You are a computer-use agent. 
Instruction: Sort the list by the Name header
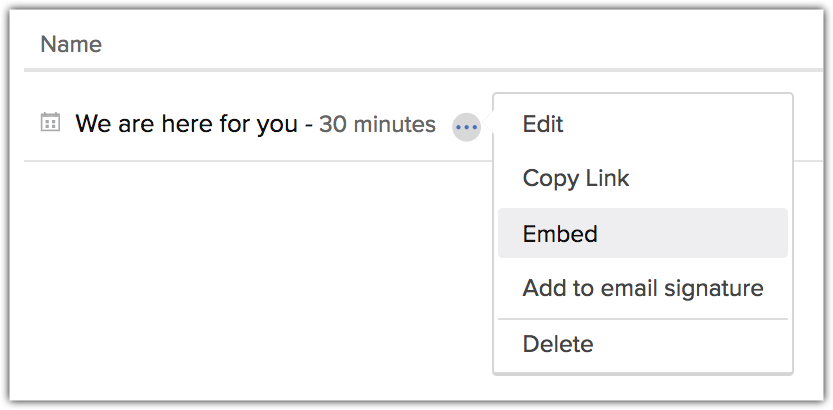tap(71, 44)
